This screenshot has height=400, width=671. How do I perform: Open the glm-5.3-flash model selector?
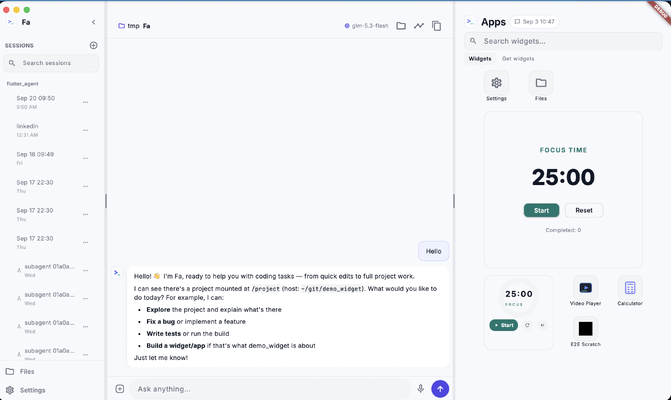[366, 26]
